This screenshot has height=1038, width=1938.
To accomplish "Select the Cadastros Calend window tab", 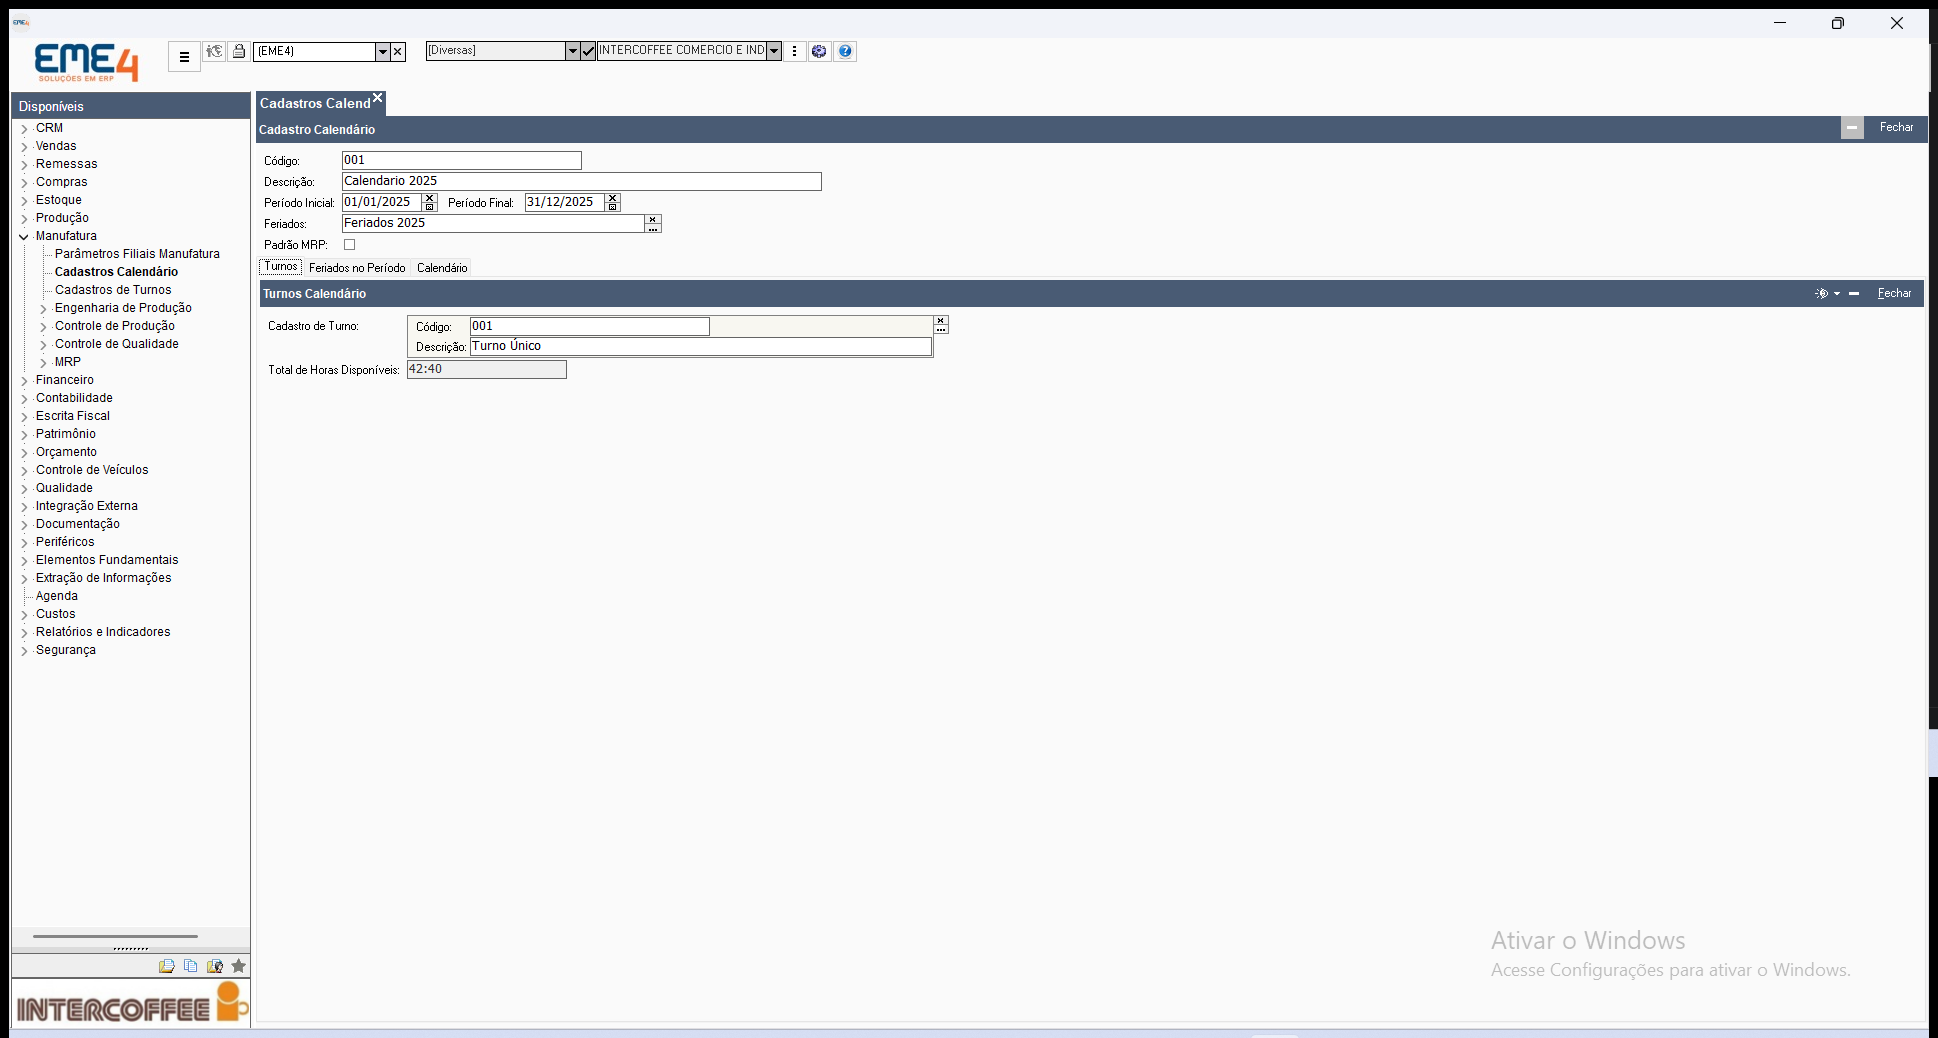I will (x=315, y=103).
